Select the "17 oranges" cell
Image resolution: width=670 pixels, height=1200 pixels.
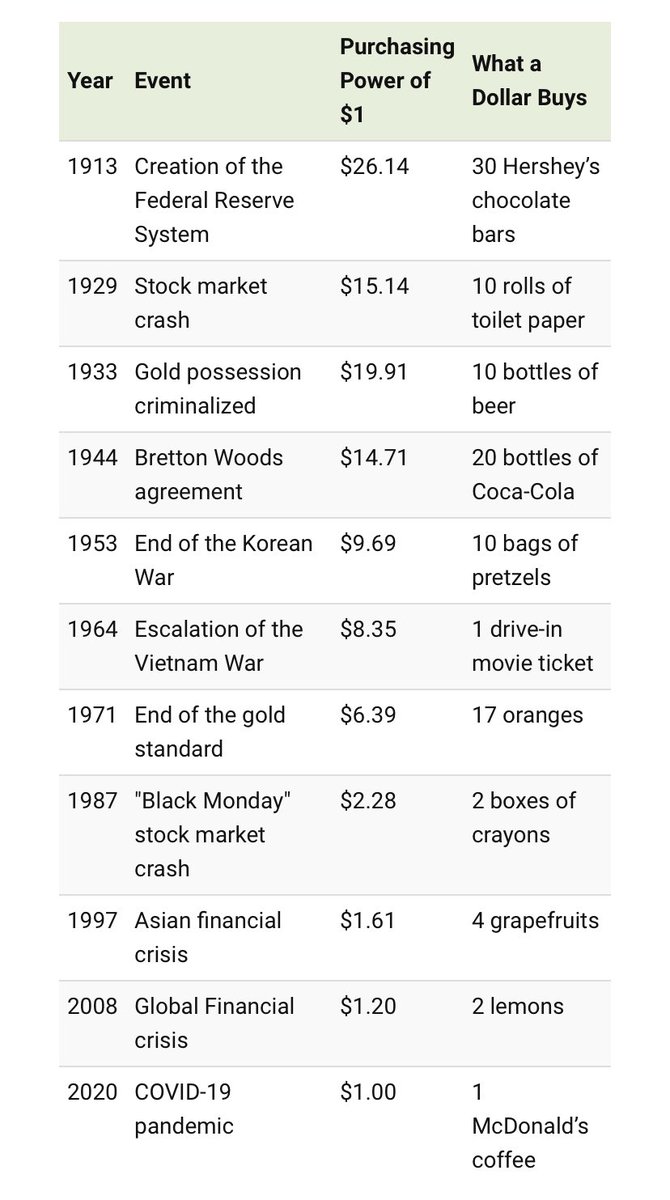(x=527, y=715)
